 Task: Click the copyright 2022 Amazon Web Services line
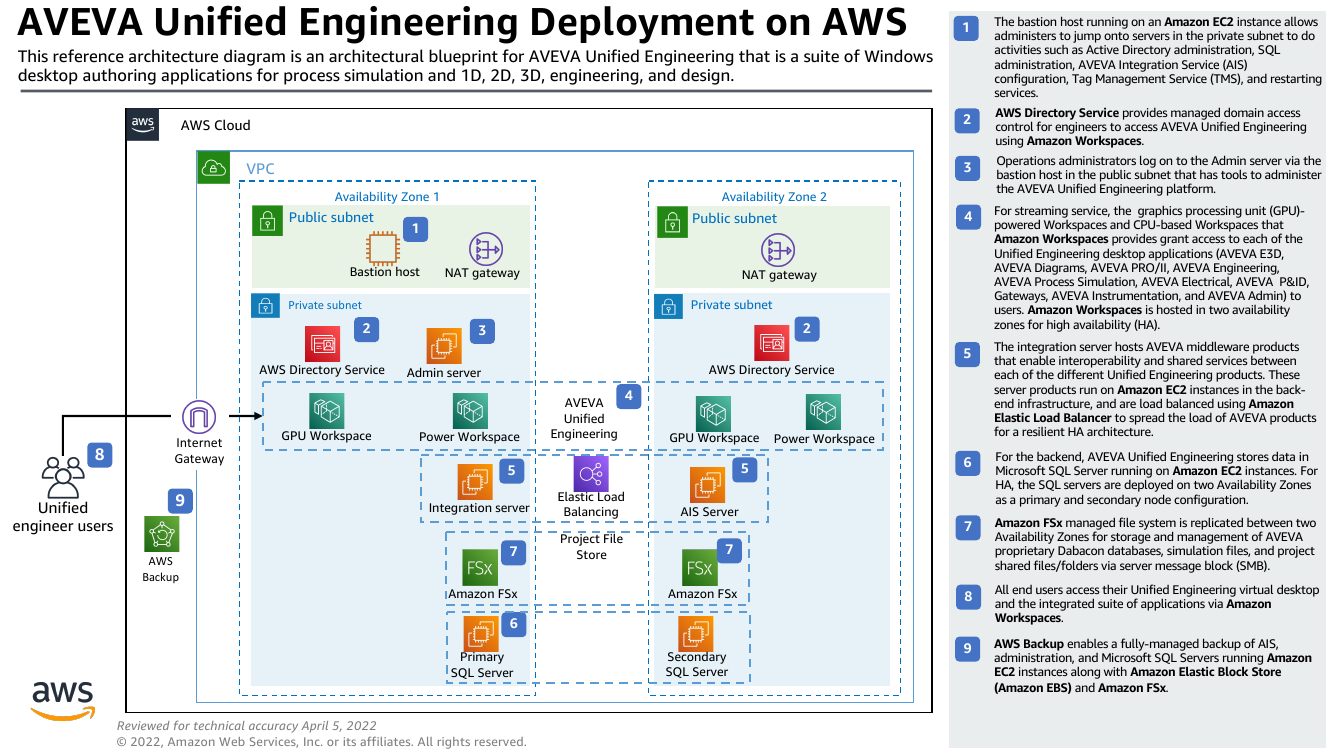(321, 742)
